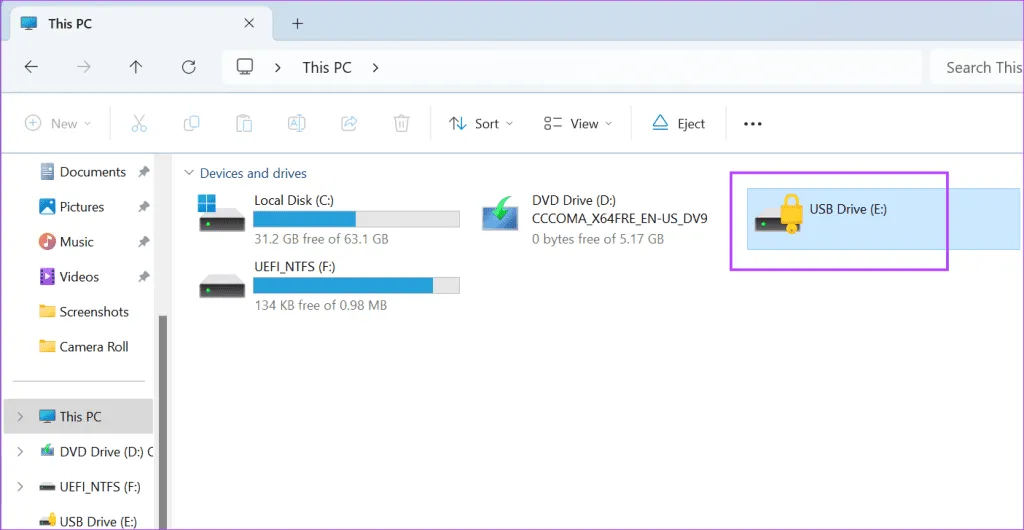This screenshot has height=530, width=1024.
Task: Click the Cut scissors icon
Action: click(139, 124)
